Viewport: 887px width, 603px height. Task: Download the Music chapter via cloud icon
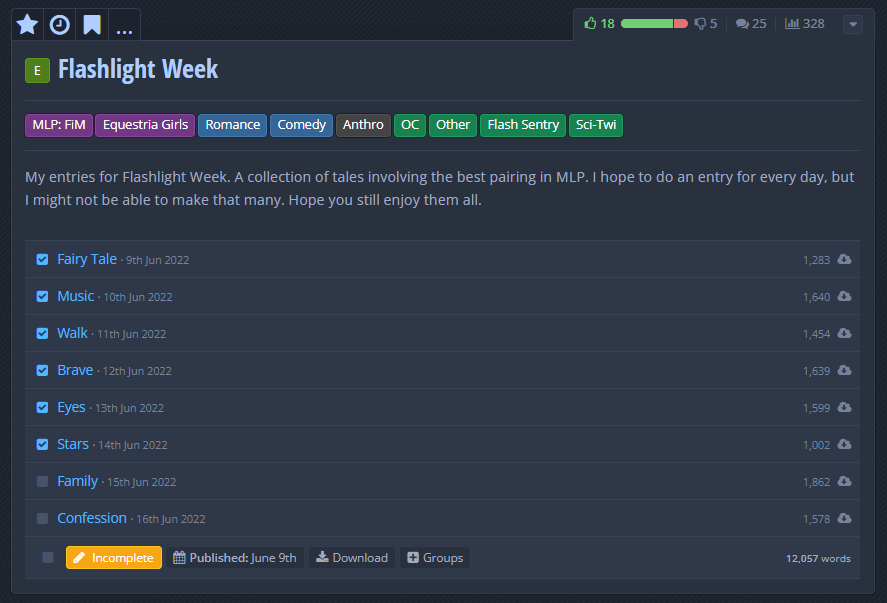point(845,296)
